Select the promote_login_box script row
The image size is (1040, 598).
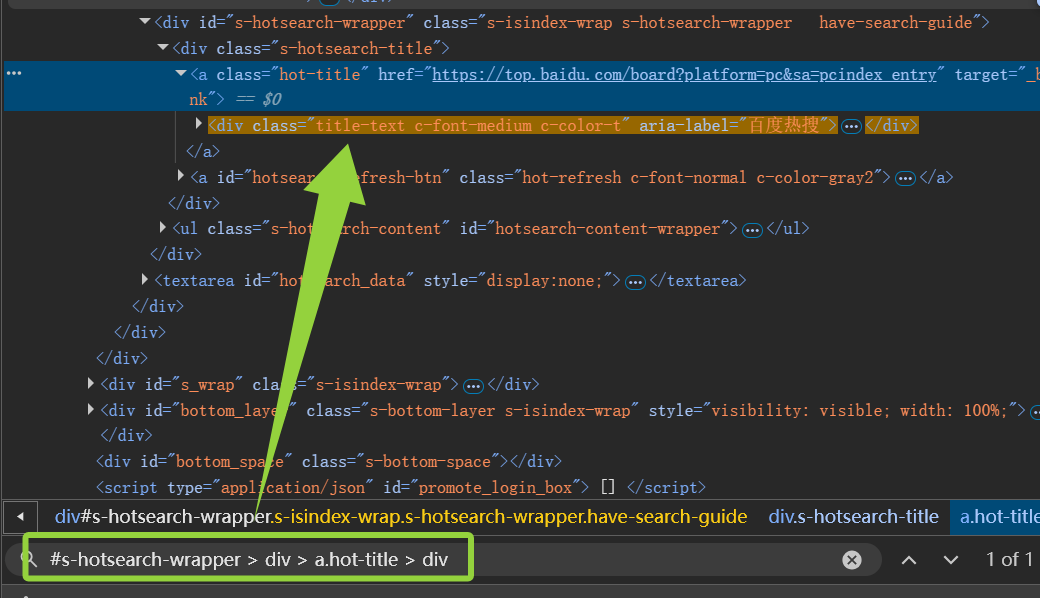401,487
